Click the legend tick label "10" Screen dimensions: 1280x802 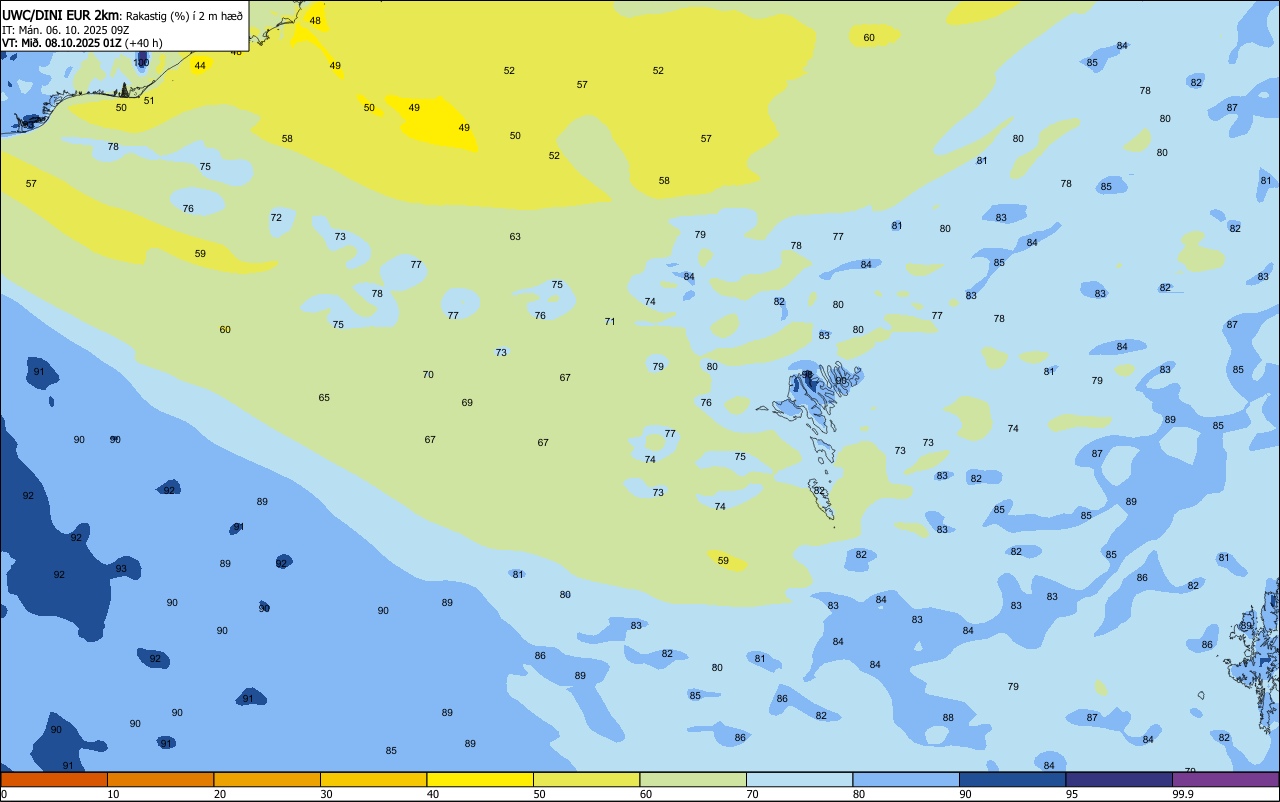pyautogui.click(x=114, y=794)
